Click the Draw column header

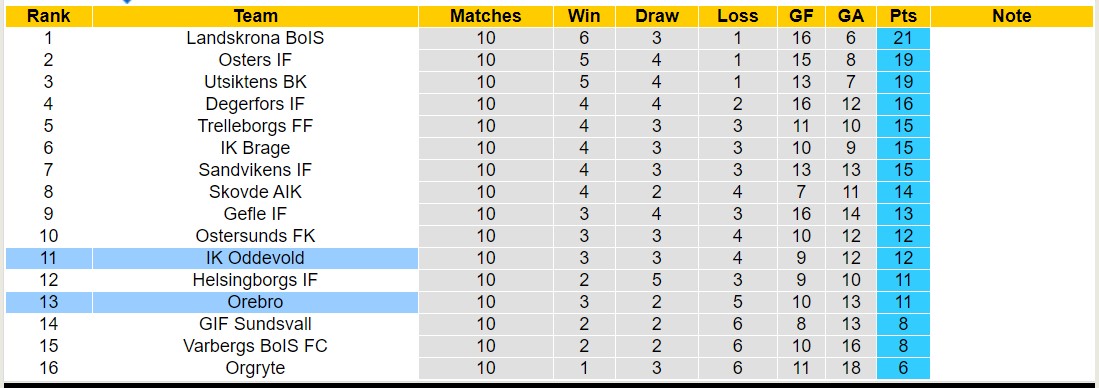click(x=657, y=16)
